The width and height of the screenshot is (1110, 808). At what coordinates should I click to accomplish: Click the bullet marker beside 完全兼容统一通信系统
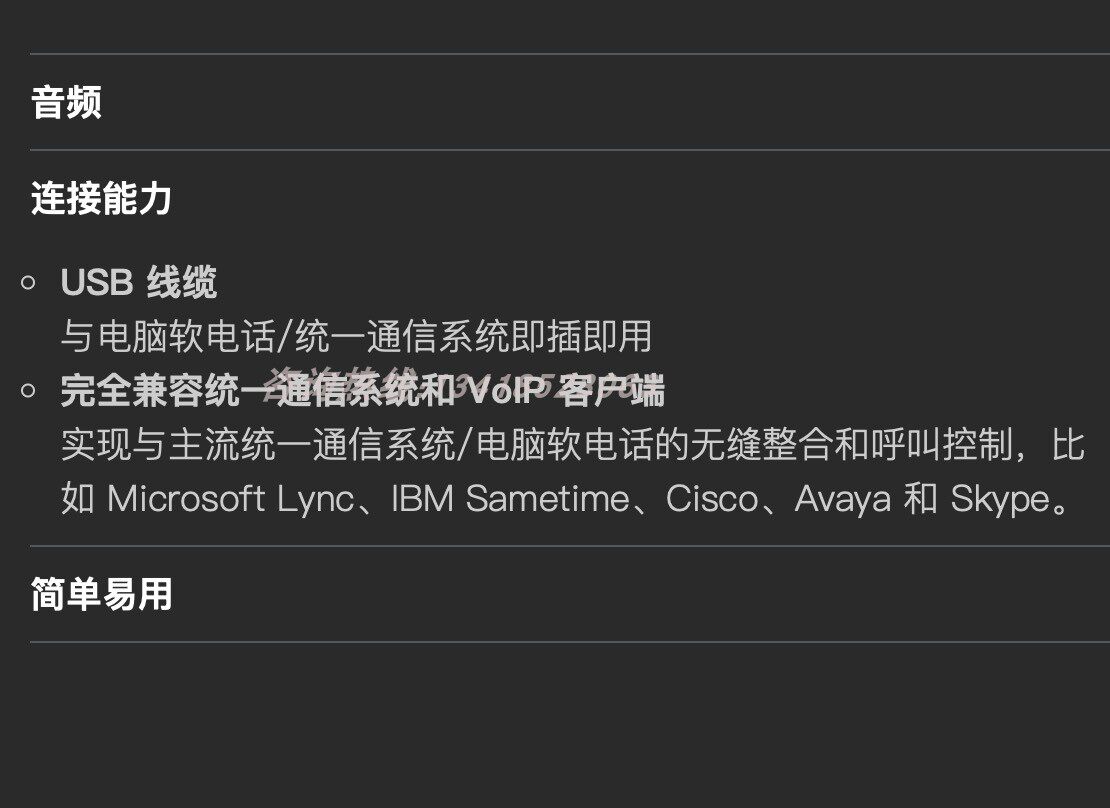pos(29,391)
